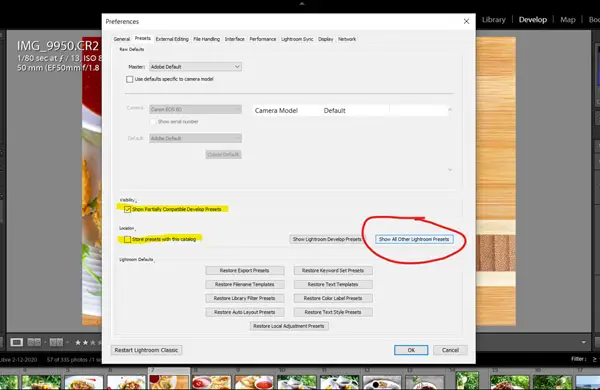Collapse top panel using the top arrow
The image size is (600, 390).
[302, 3]
